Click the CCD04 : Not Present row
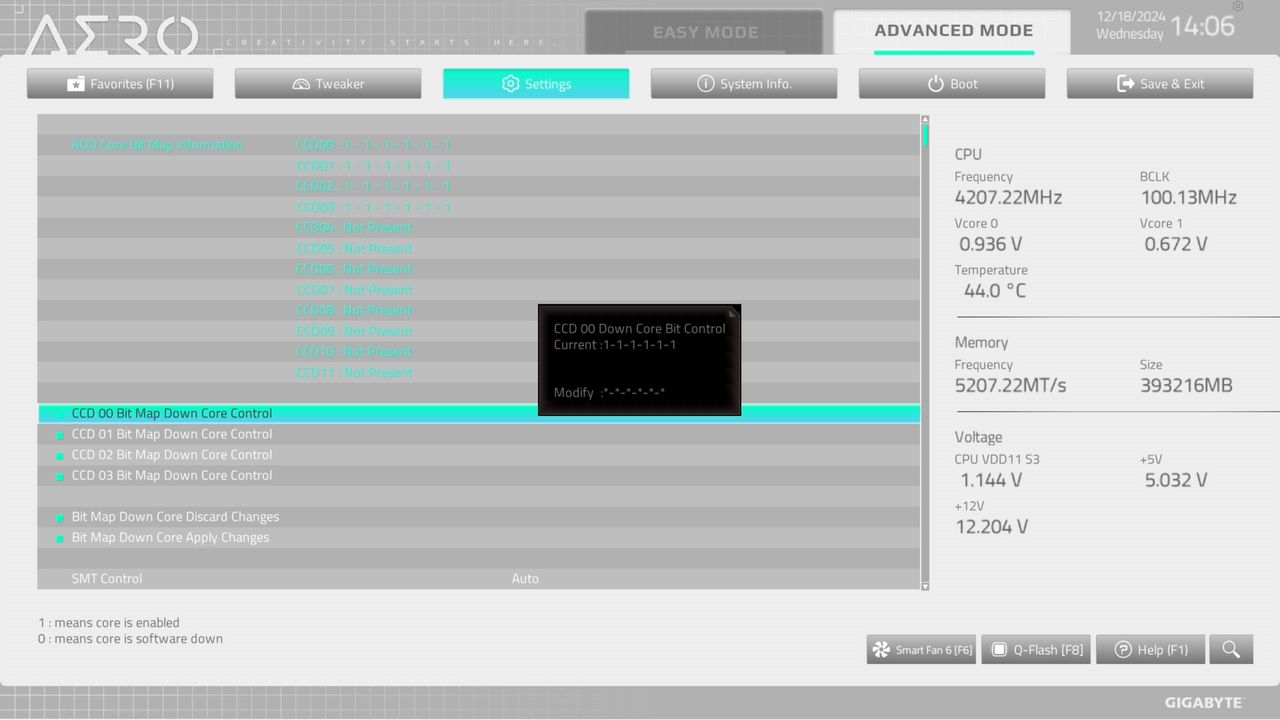The image size is (1280, 720). click(354, 228)
